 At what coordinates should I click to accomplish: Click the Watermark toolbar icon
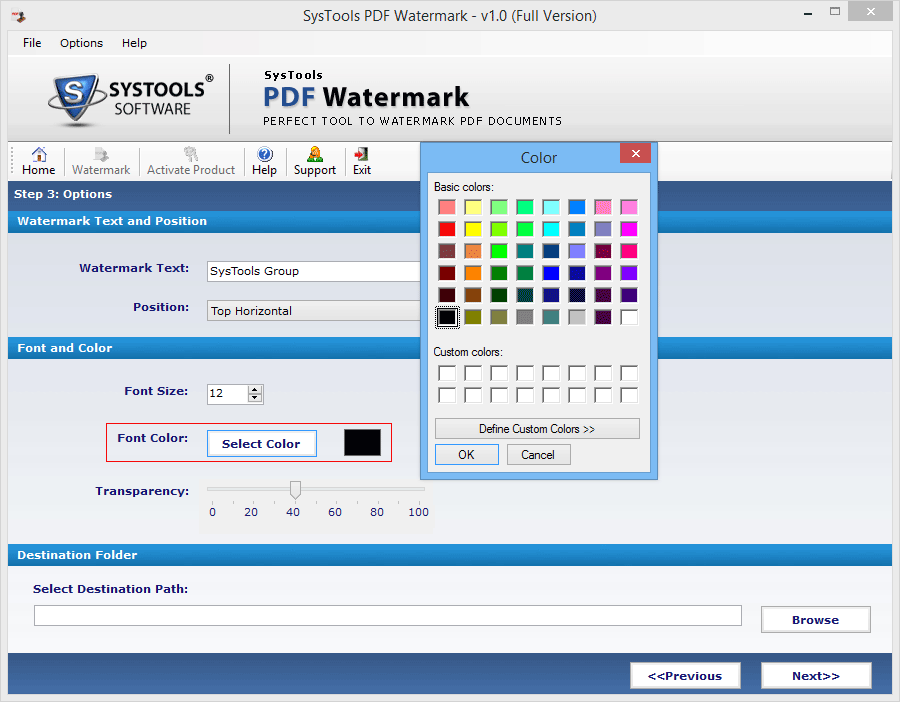tap(101, 161)
